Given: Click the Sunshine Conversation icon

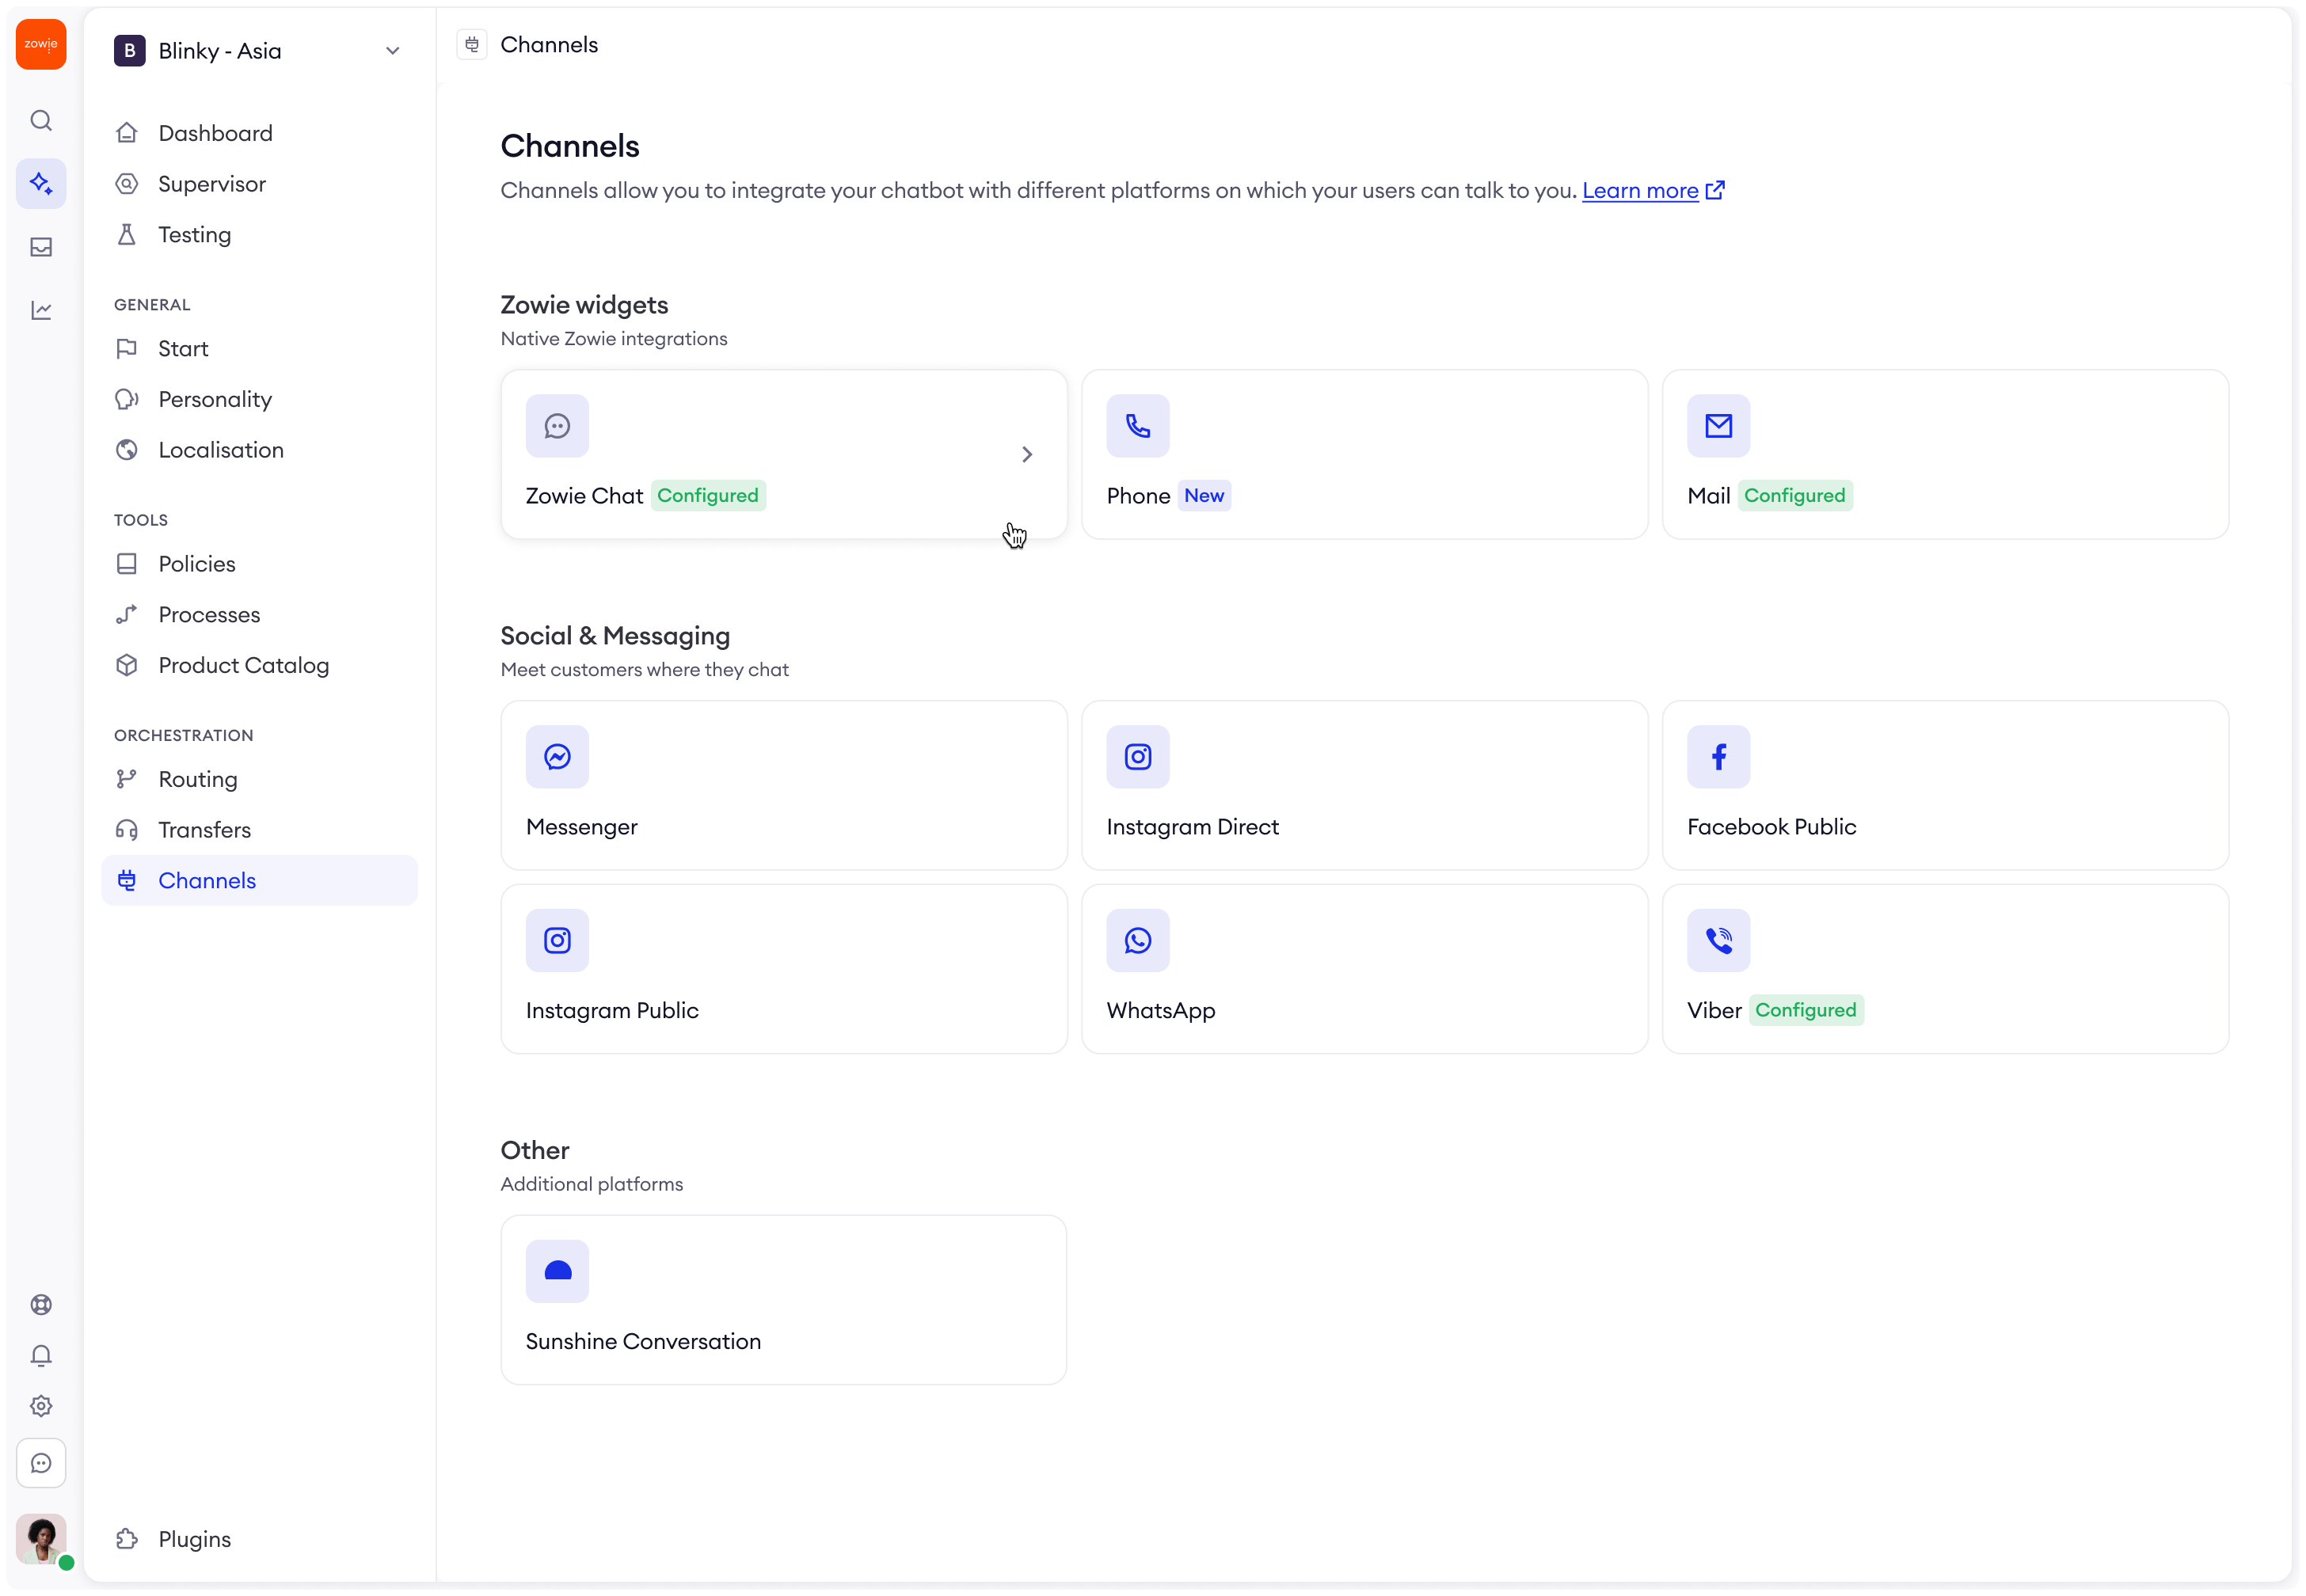Looking at the screenshot, I should pos(558,1272).
